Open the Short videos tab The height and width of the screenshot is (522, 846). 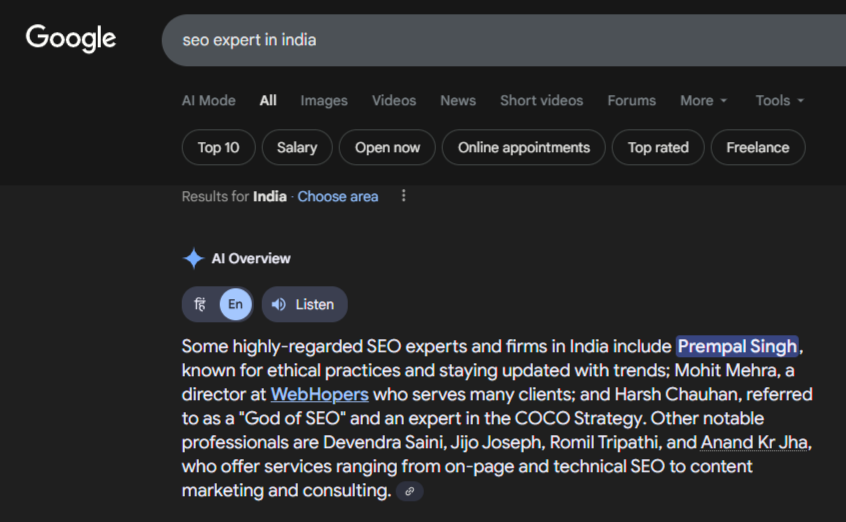point(542,100)
